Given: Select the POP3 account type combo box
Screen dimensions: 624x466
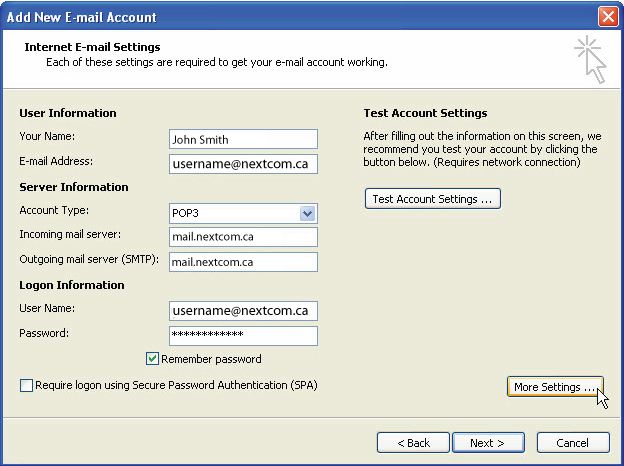Looking at the screenshot, I should pyautogui.click(x=236, y=213).
